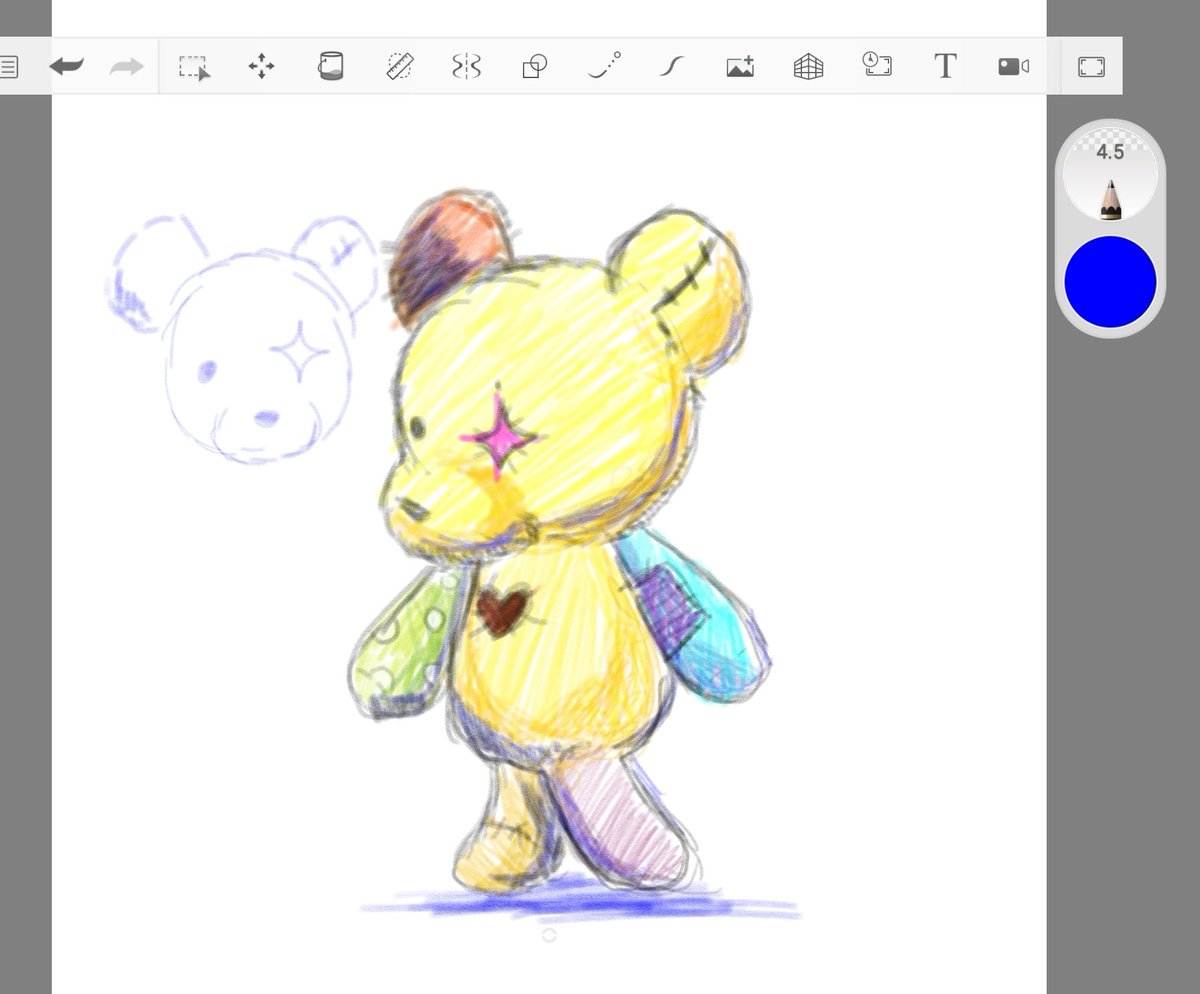Enable the predictive stroke tool
Image resolution: width=1200 pixels, height=994 pixels.
[604, 66]
